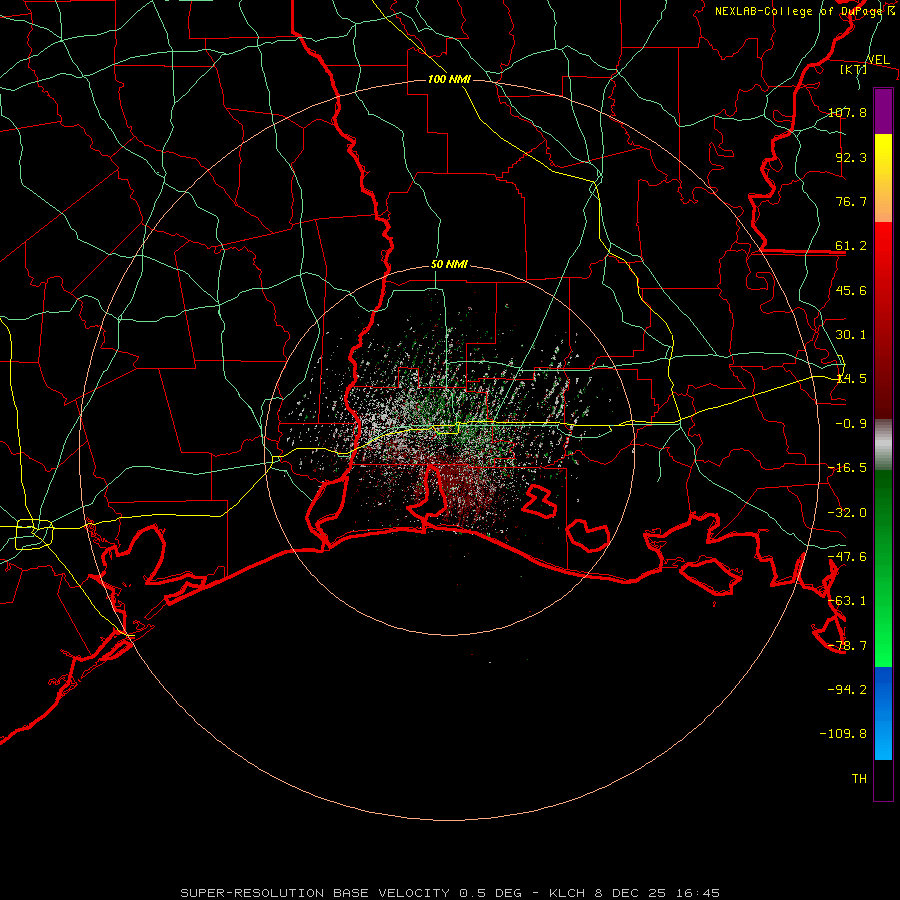Image resolution: width=900 pixels, height=900 pixels.
Task: Click the gray near-zero segment of color bar
Action: (x=883, y=445)
